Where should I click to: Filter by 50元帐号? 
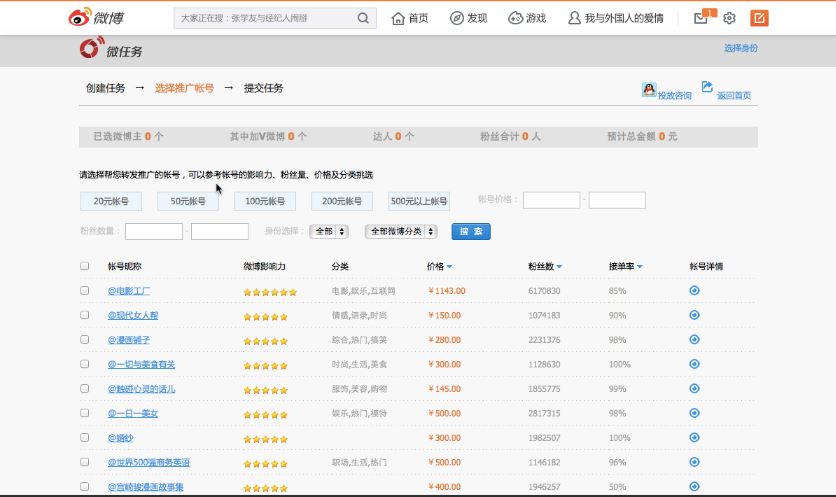pos(188,201)
